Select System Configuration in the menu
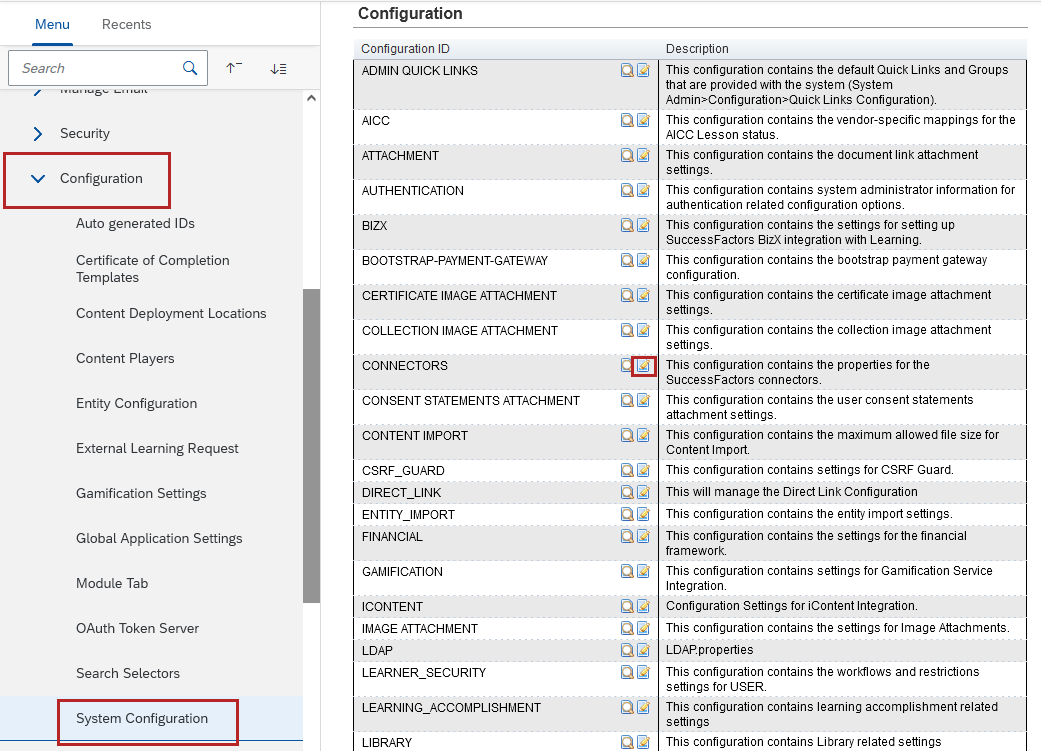The width and height of the screenshot is (1041, 751). (x=142, y=719)
